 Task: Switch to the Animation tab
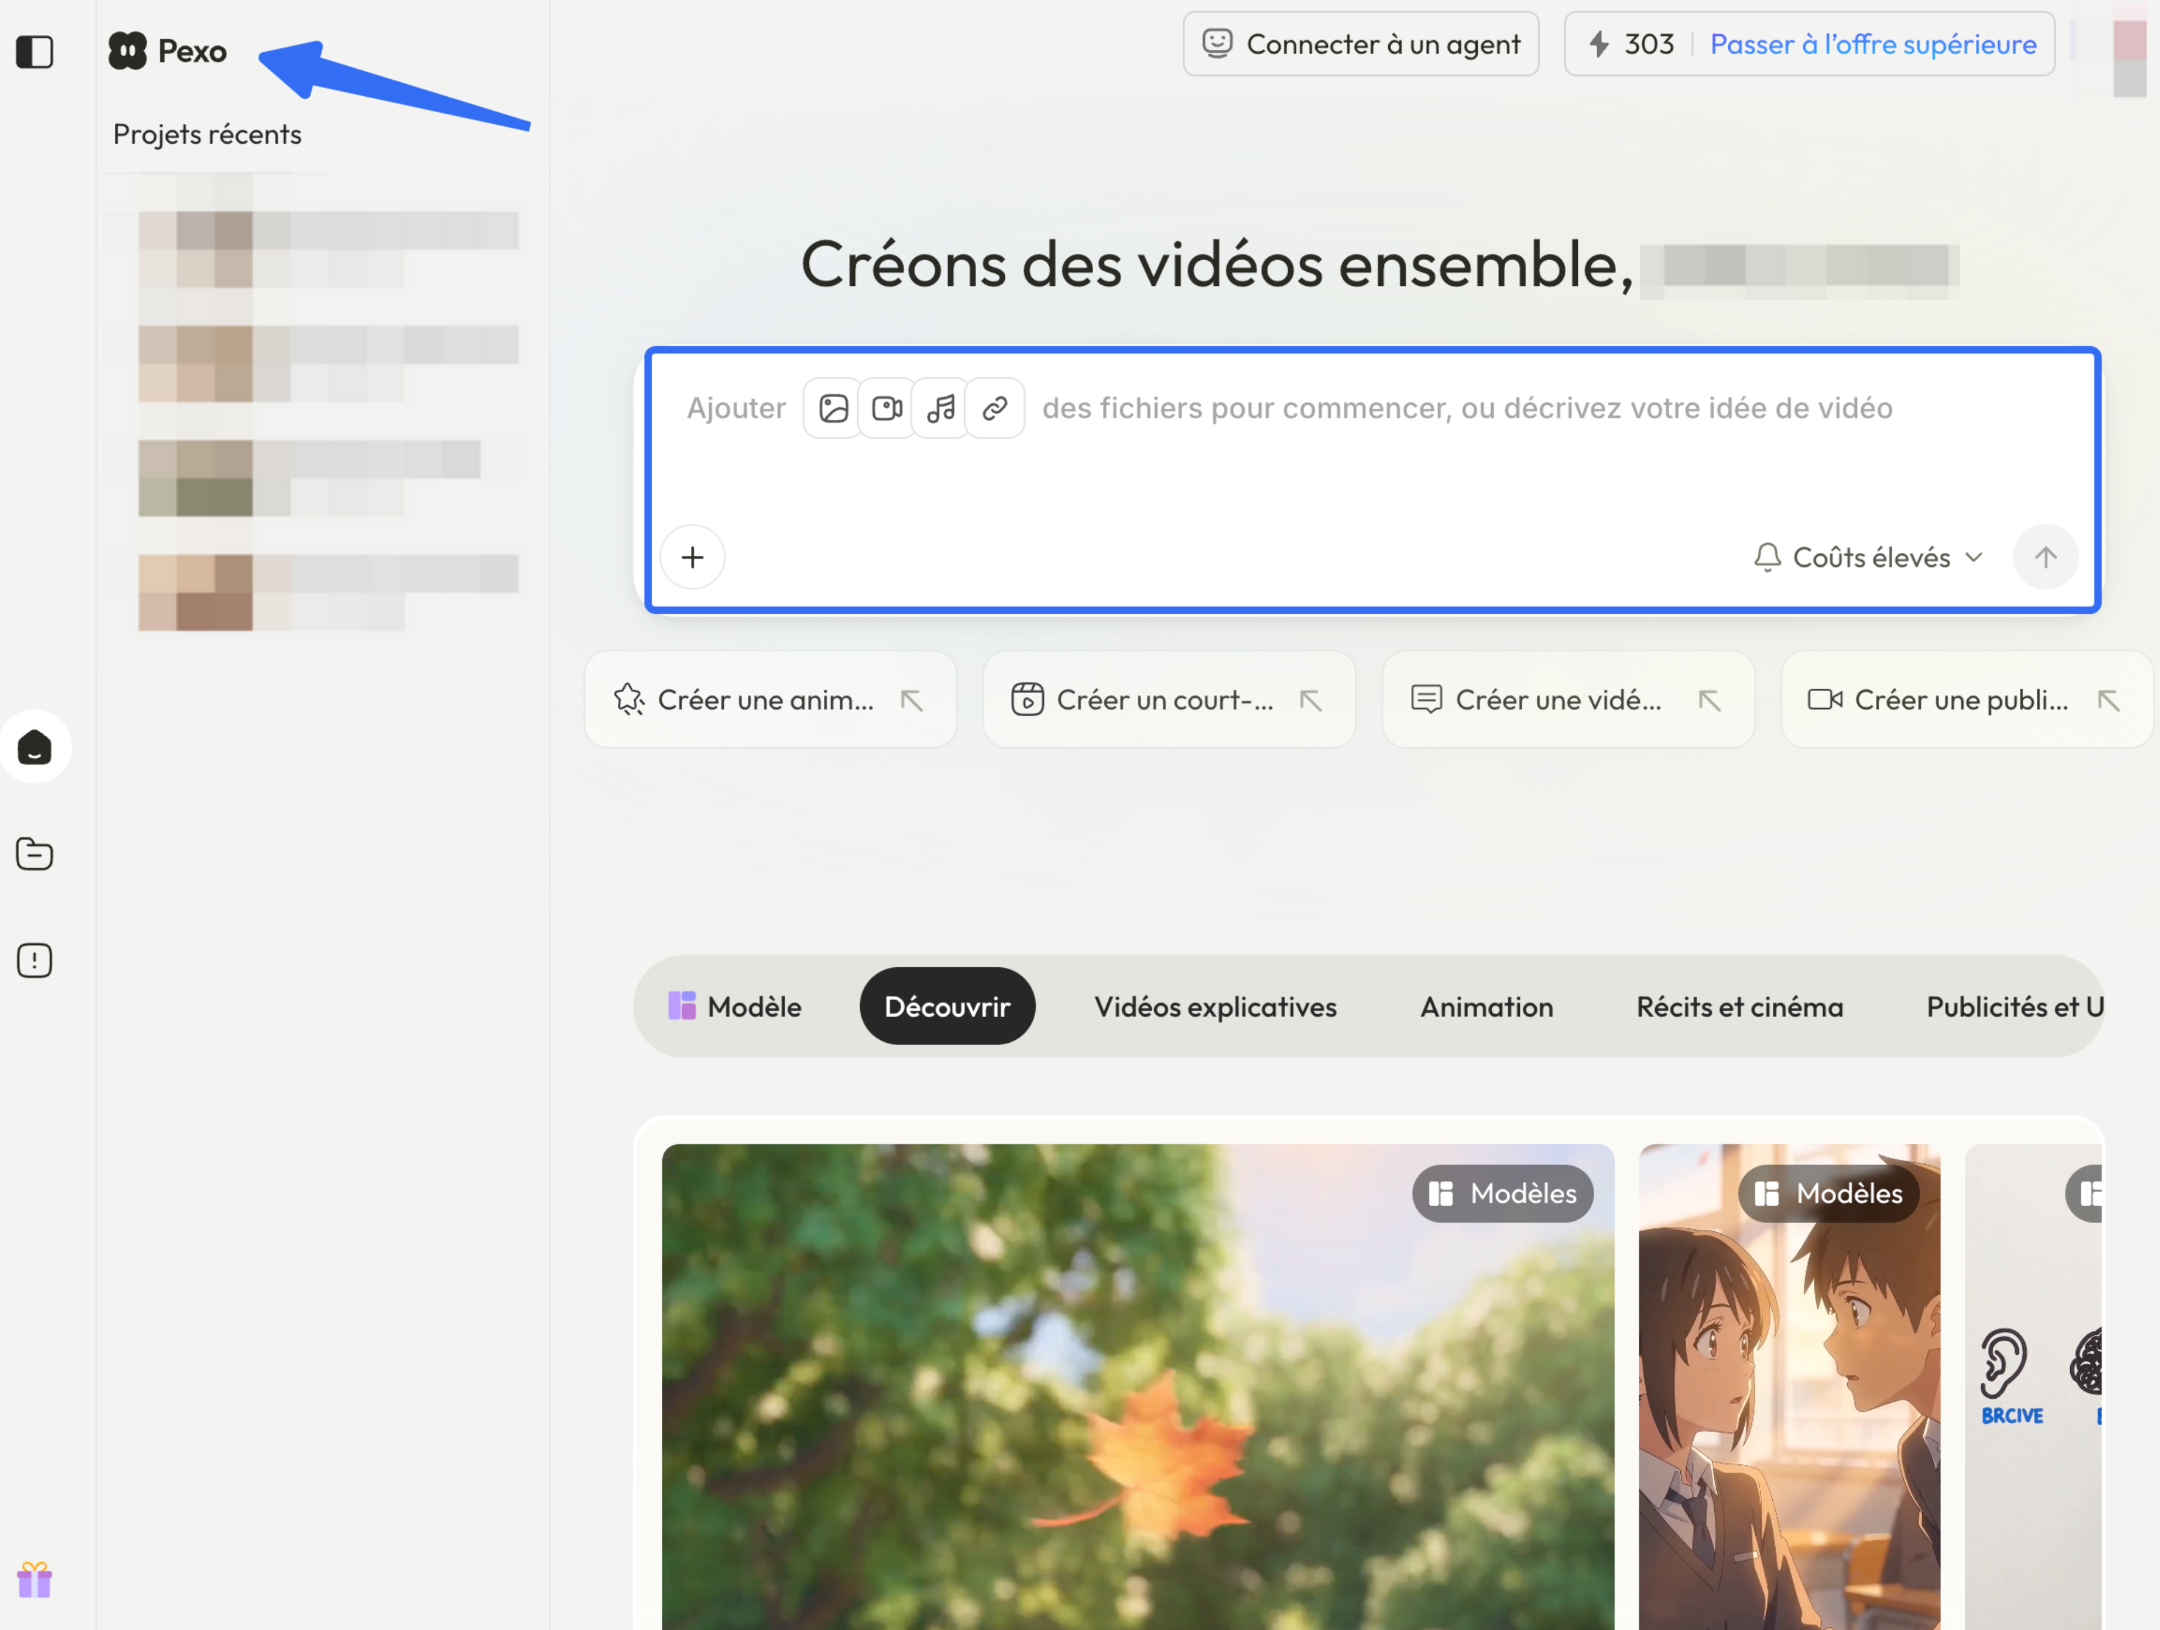point(1487,1006)
